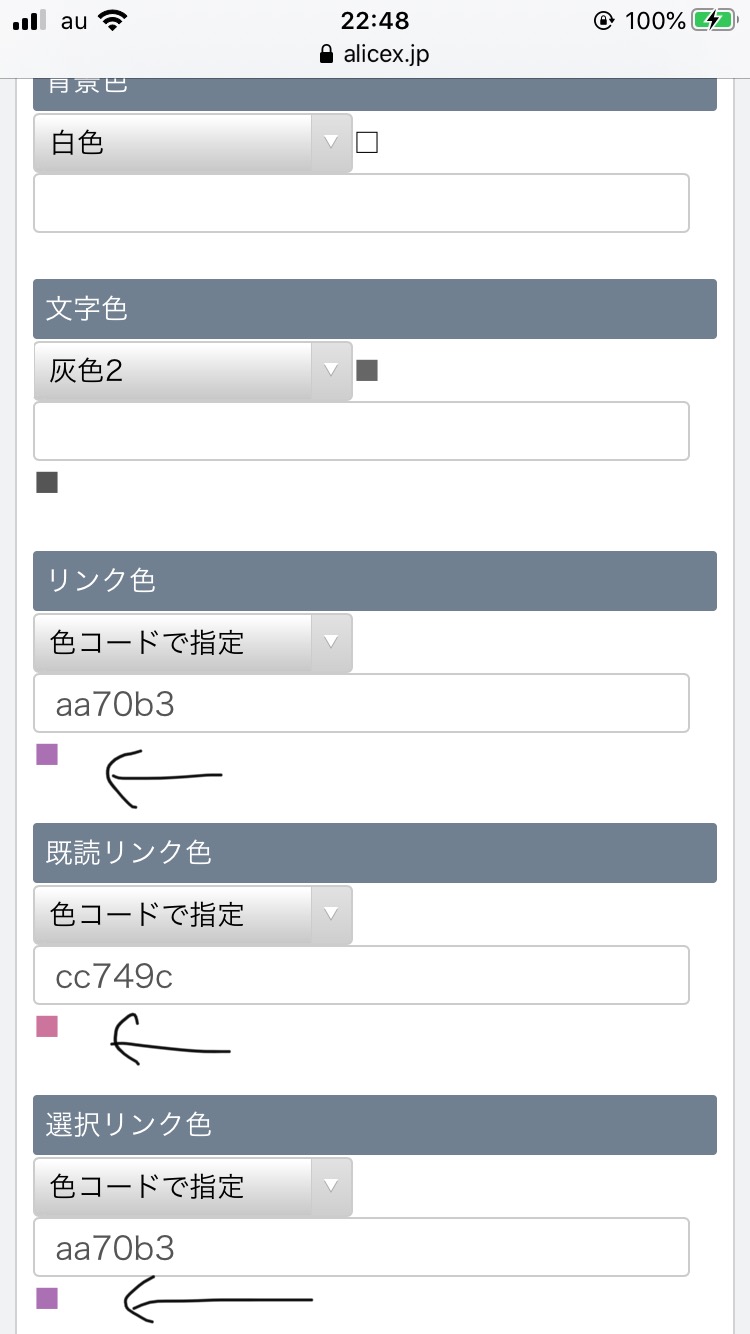Tap the purple swatch under 選択リンク色 field

[47, 1298]
